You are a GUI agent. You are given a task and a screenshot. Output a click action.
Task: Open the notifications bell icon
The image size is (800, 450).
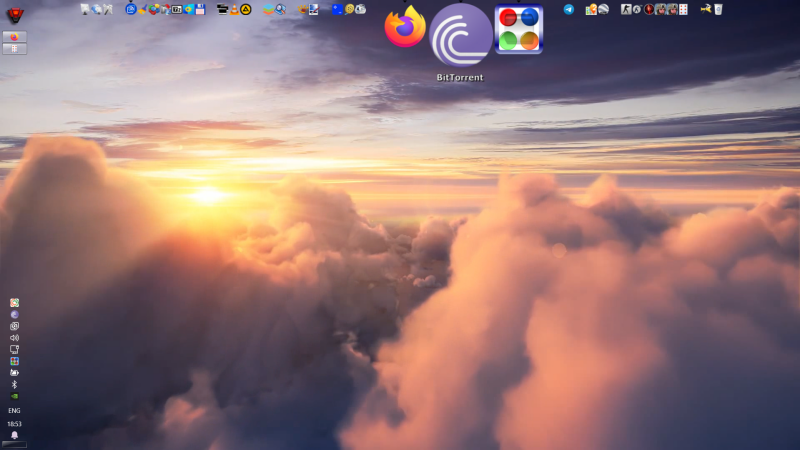tap(14, 435)
